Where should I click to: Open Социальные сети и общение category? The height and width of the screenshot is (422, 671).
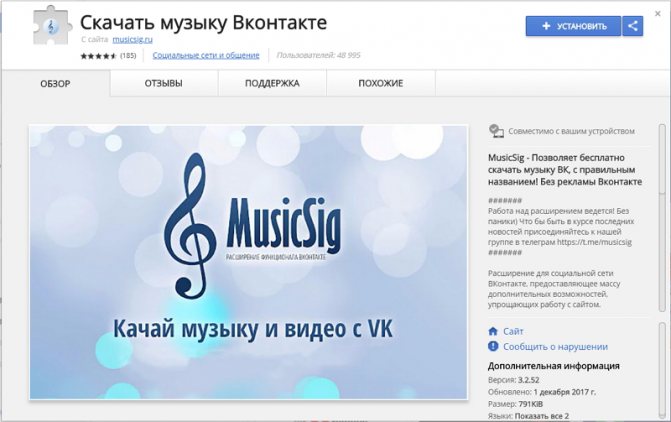pyautogui.click(x=206, y=55)
